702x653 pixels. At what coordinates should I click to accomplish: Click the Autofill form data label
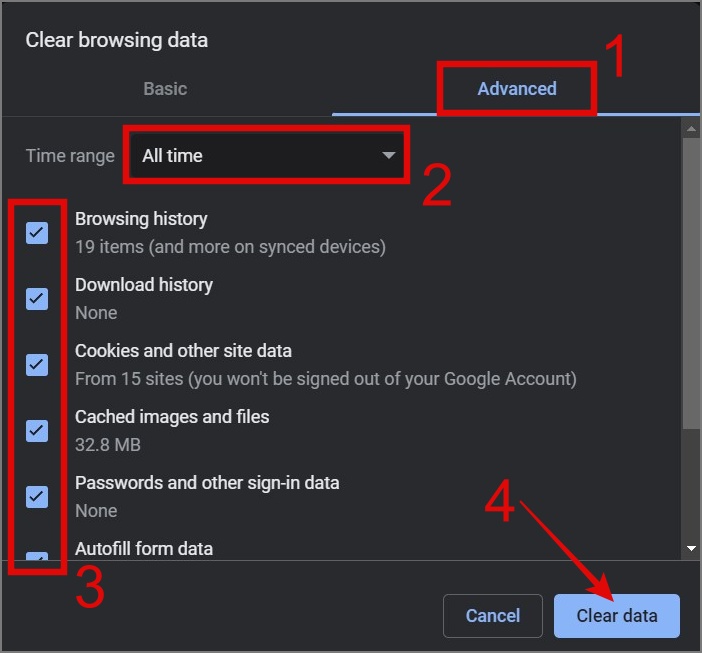[x=144, y=548]
